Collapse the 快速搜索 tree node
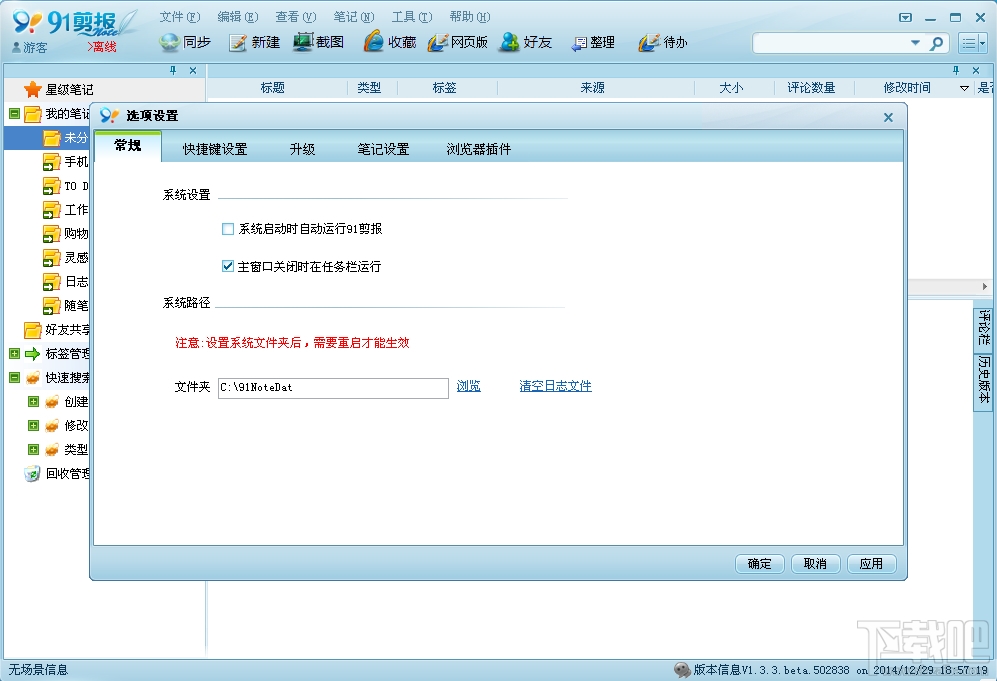The image size is (997, 681). point(15,378)
